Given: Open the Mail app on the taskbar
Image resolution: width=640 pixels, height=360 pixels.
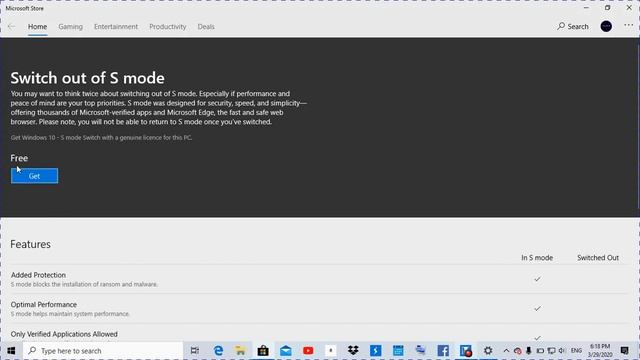Looking at the screenshot, I should (286, 351).
